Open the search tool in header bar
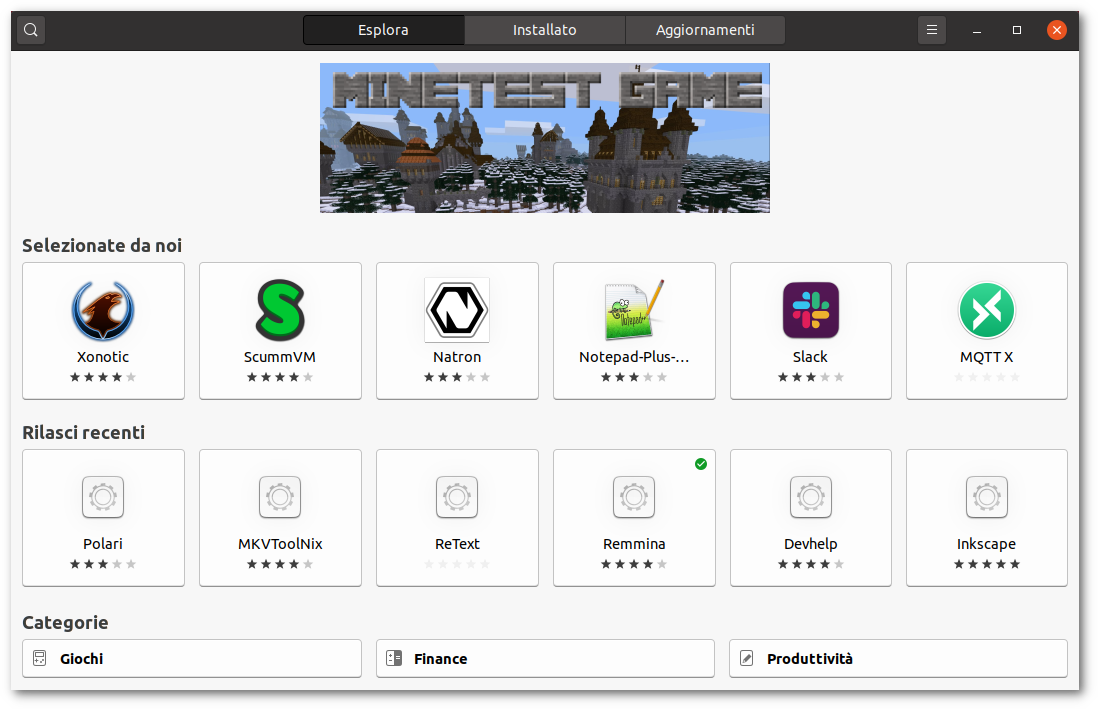This screenshot has height=709, width=1098. (31, 30)
